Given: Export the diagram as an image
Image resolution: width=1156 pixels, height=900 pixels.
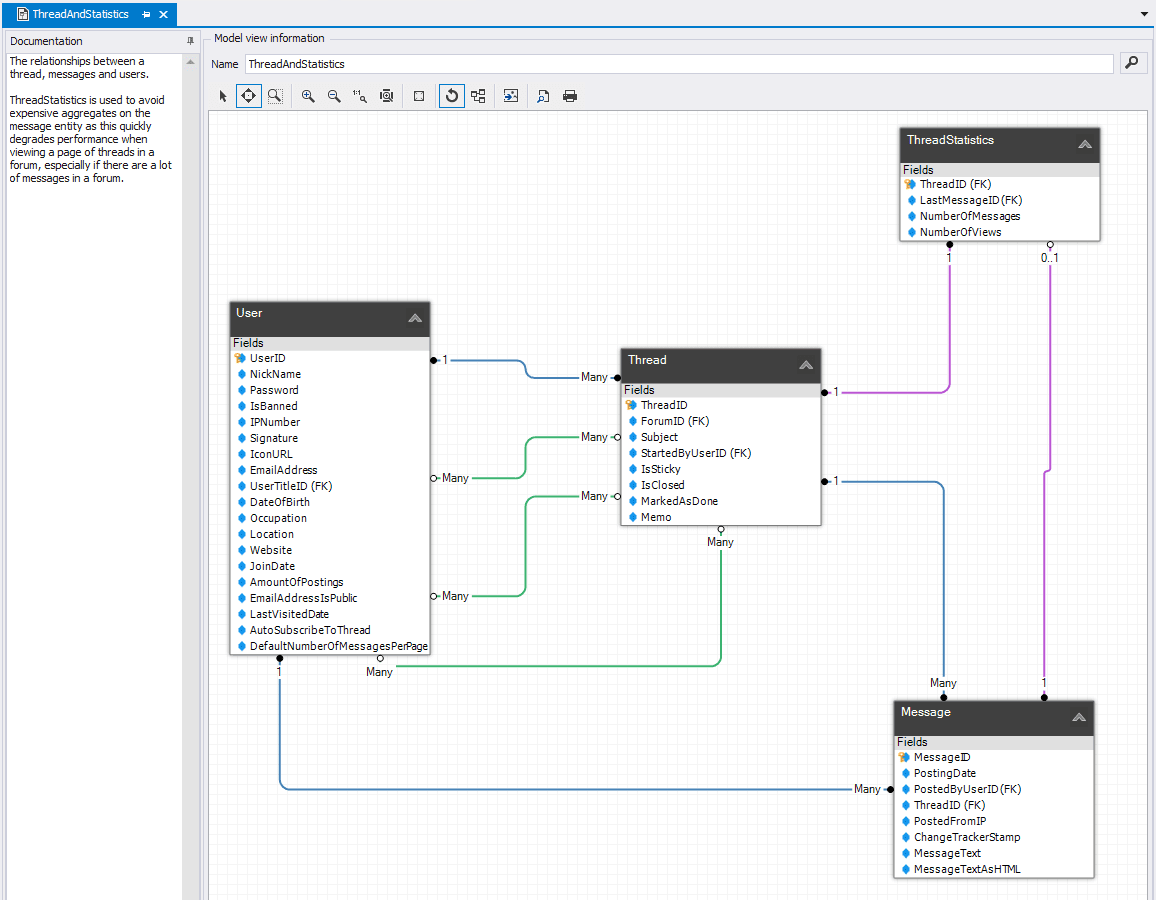Looking at the screenshot, I should (x=511, y=96).
